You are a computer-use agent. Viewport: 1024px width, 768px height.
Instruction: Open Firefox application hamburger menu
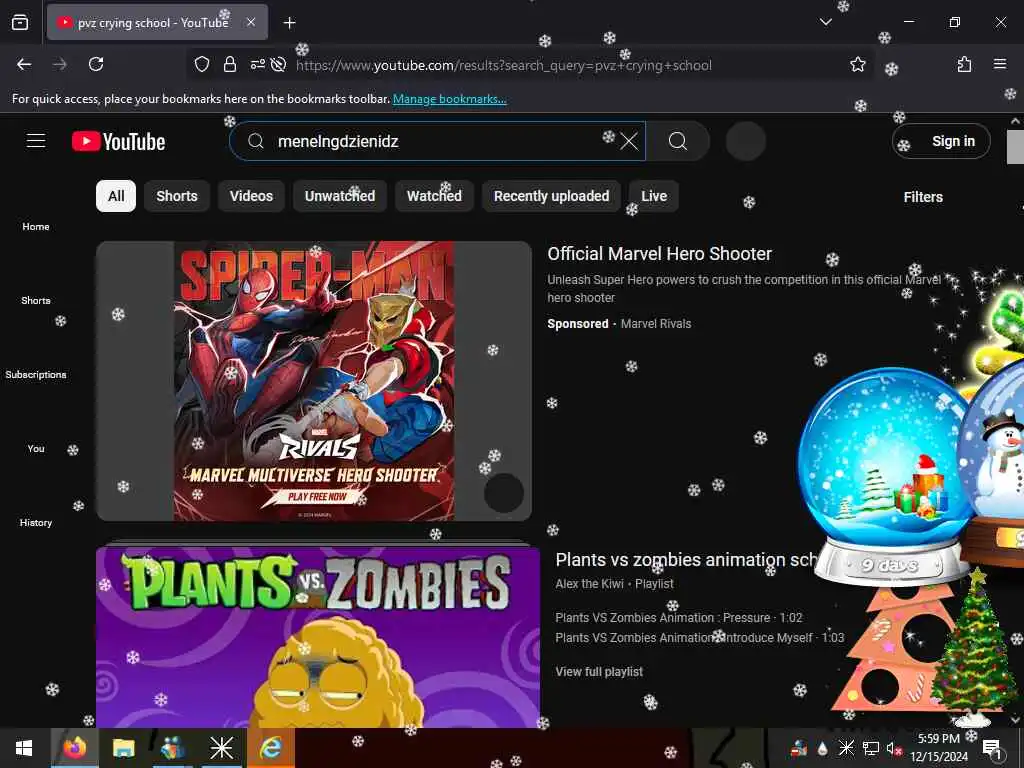999,64
